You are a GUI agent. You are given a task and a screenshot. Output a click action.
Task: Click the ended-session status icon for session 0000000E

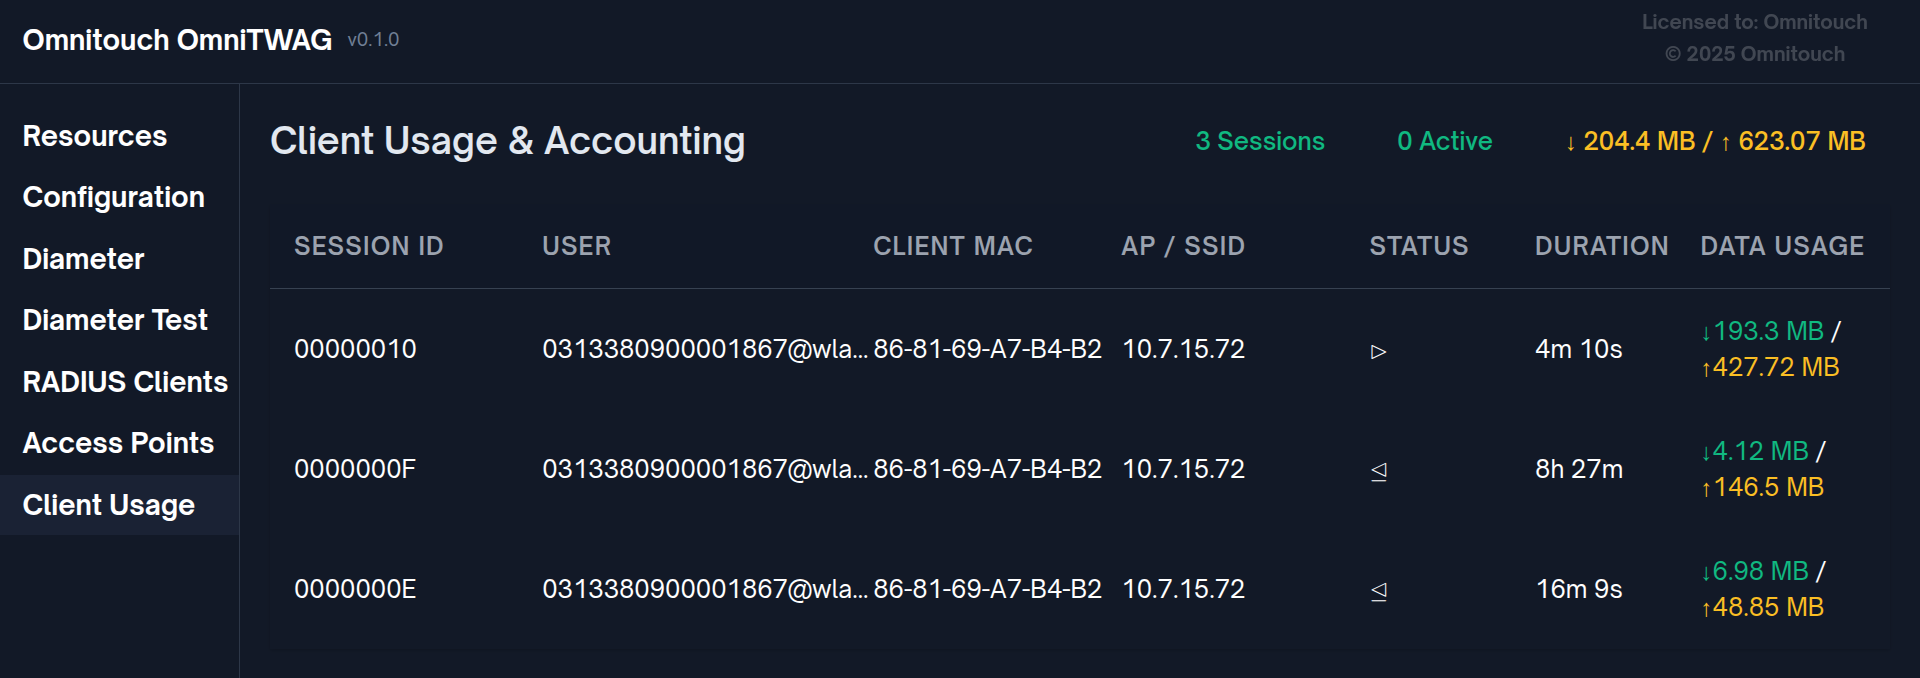(x=1379, y=591)
